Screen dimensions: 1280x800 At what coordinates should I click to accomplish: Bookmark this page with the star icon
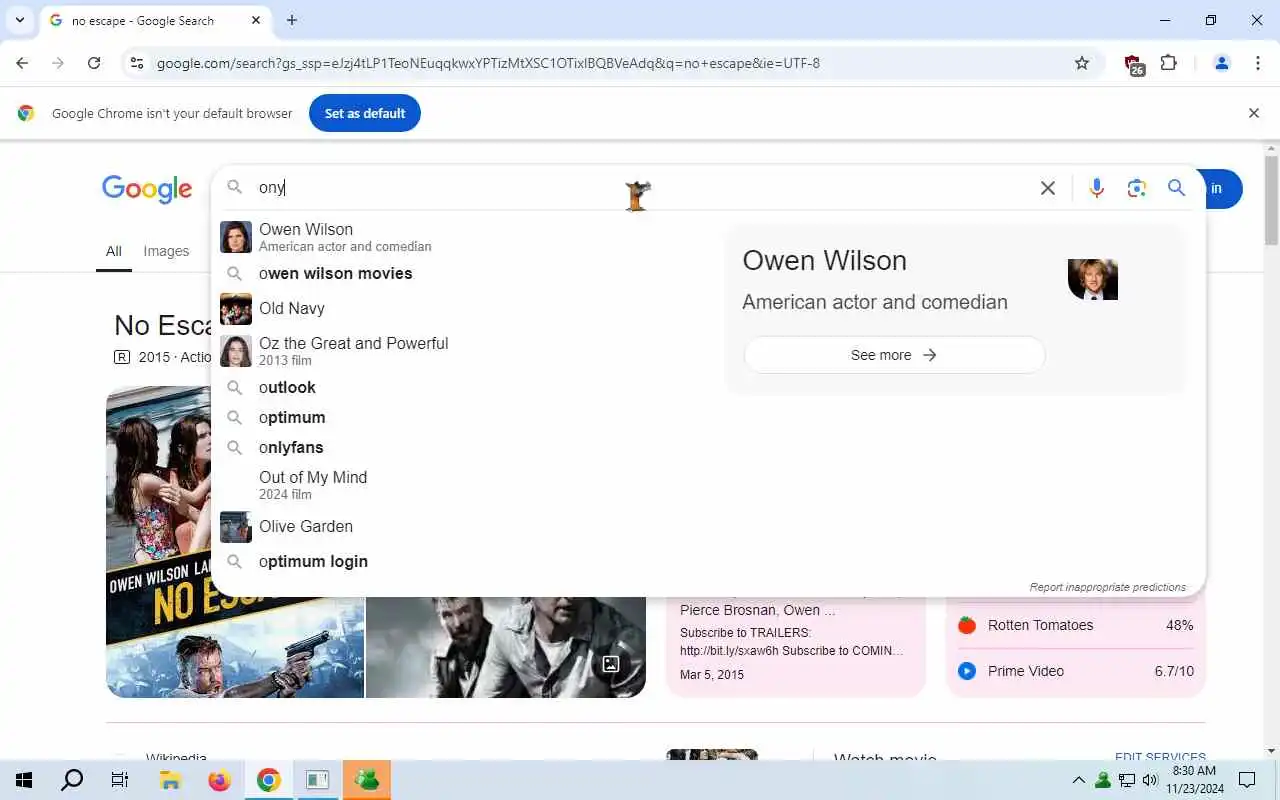pyautogui.click(x=1082, y=63)
